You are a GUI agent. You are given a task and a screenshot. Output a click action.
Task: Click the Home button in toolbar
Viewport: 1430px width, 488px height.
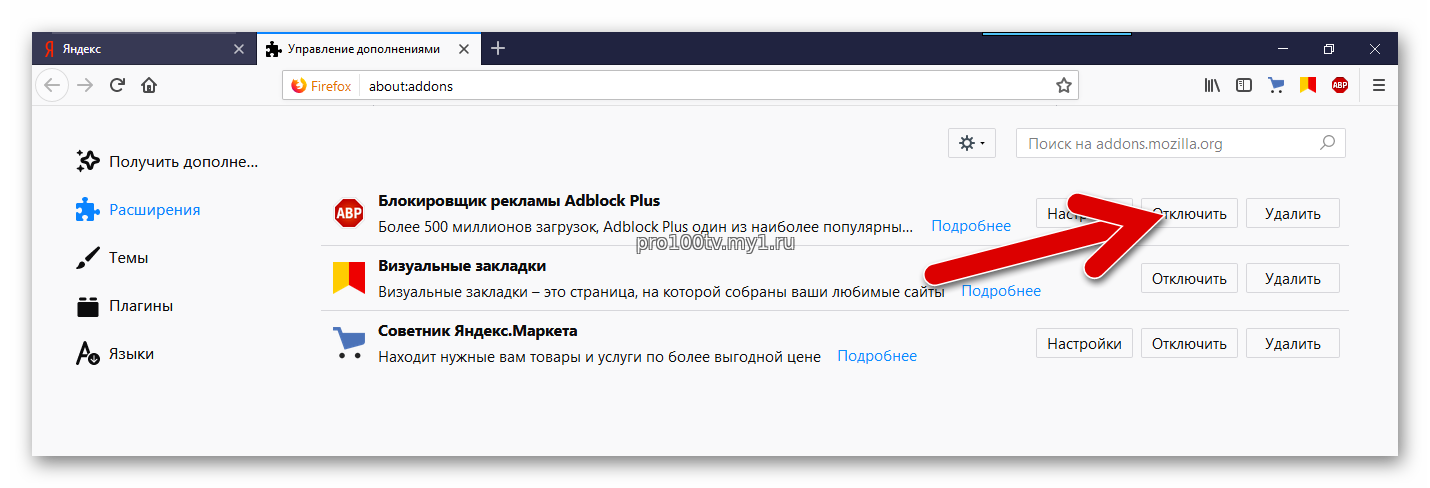[149, 86]
